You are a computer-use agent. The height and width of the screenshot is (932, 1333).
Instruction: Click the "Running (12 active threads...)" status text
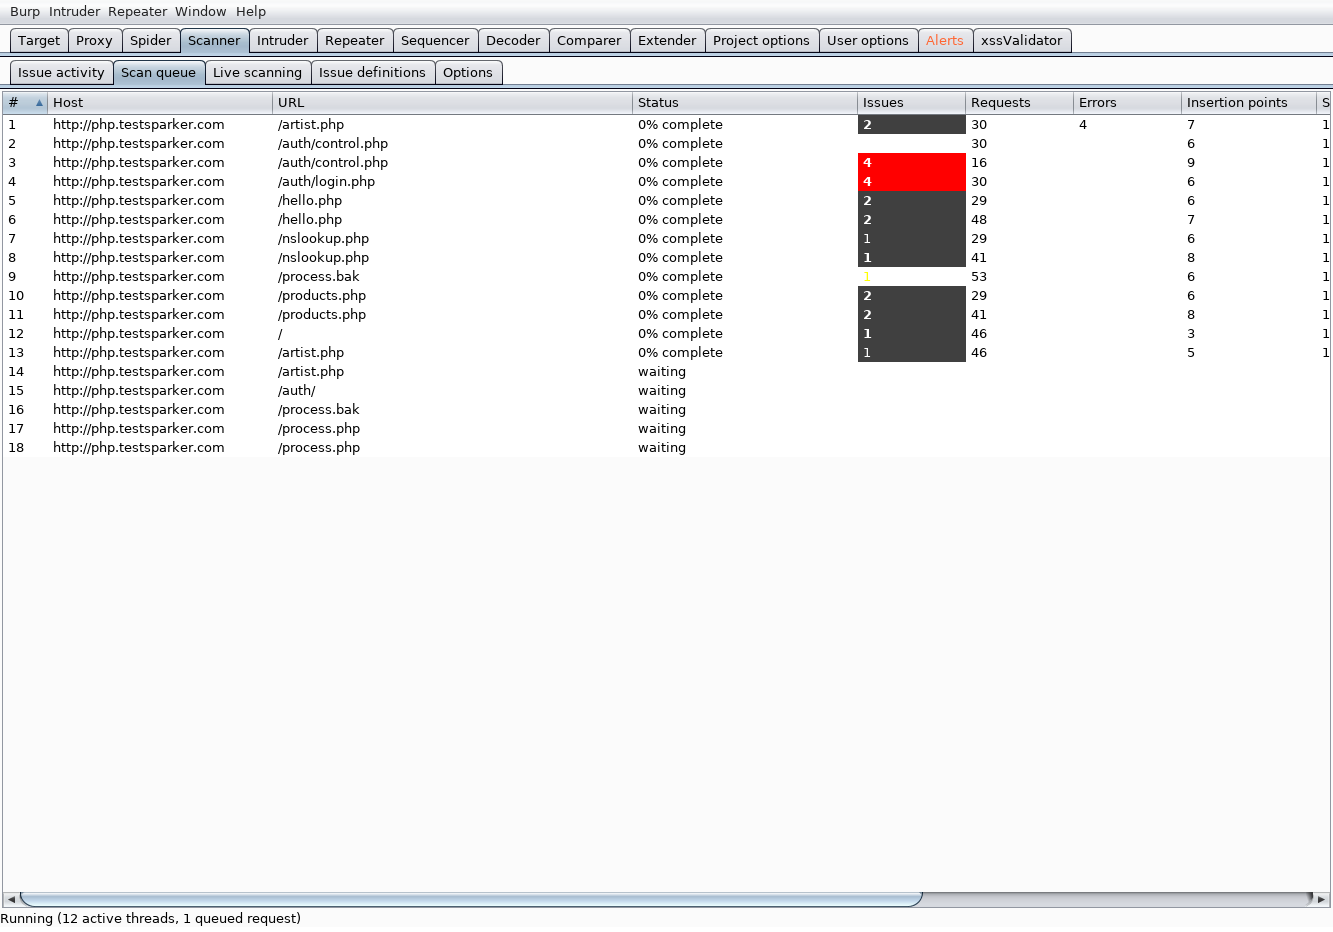pyautogui.click(x=151, y=919)
